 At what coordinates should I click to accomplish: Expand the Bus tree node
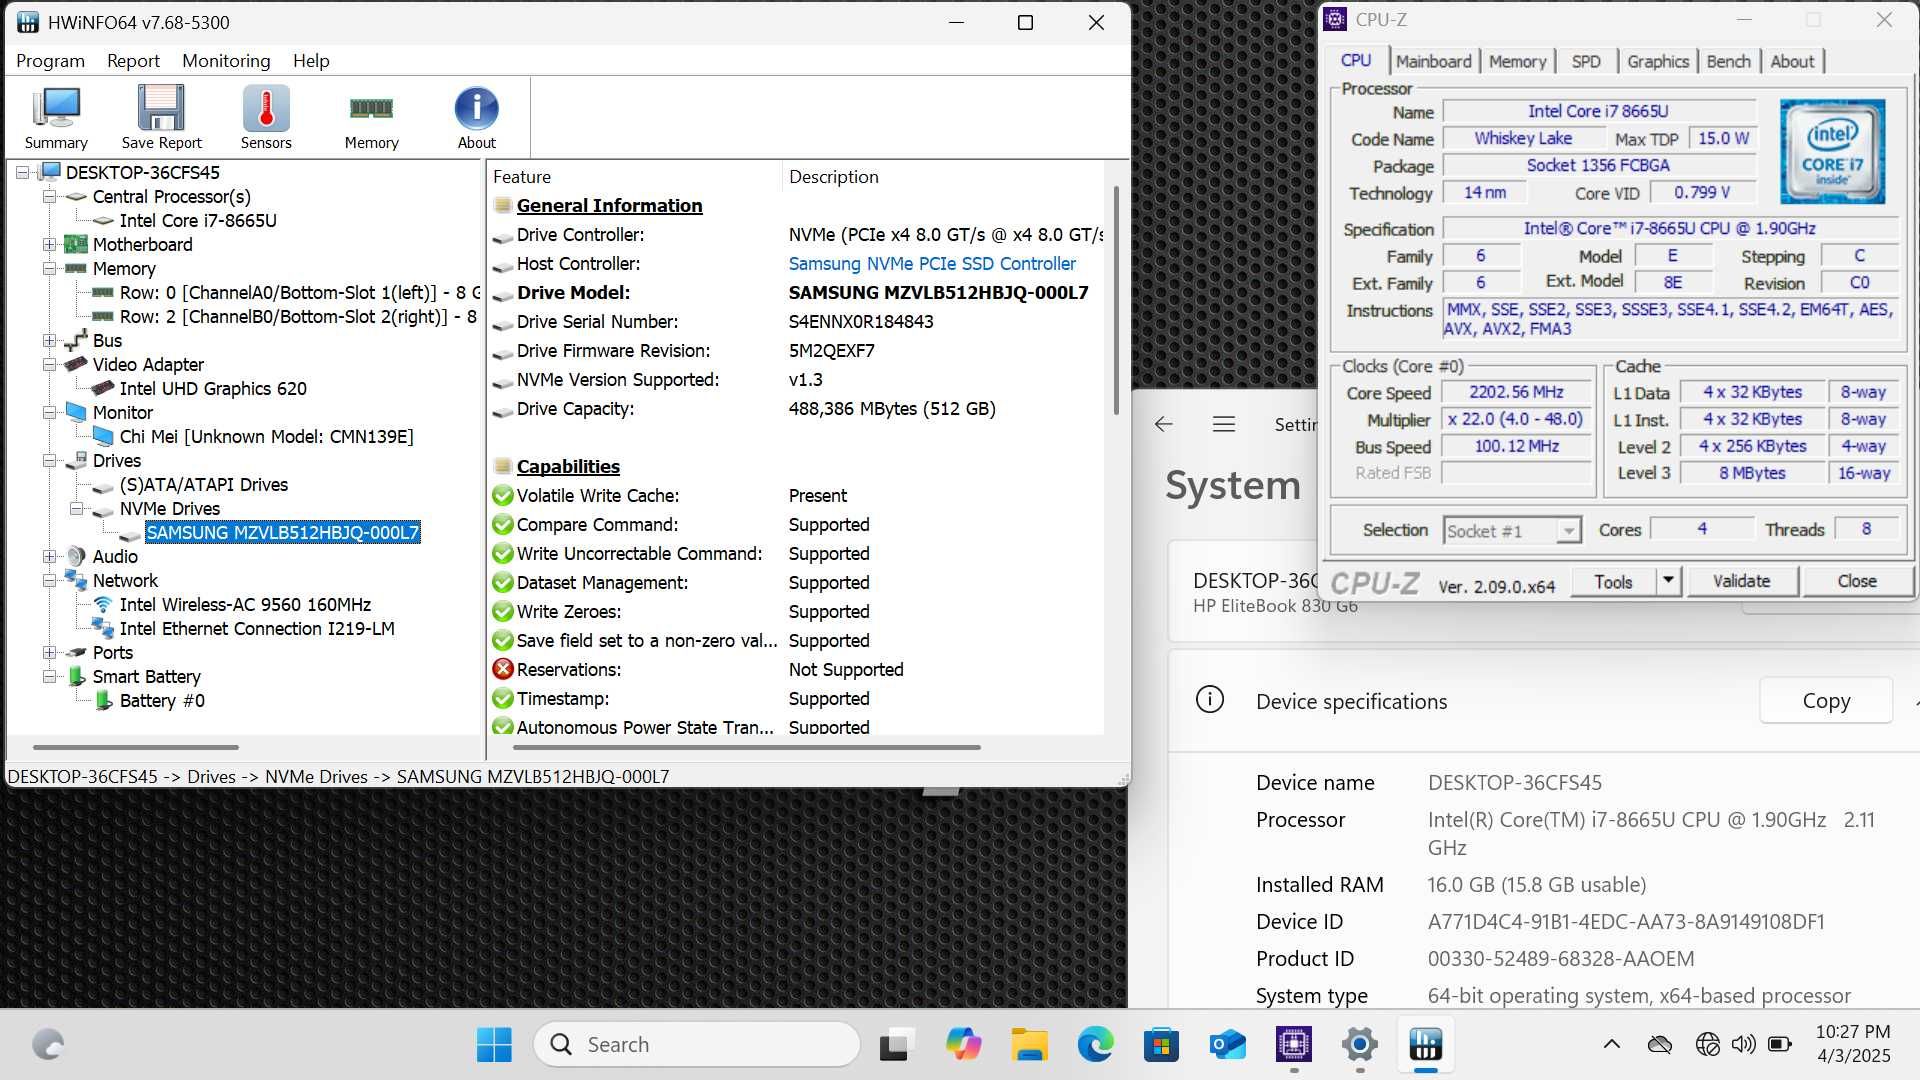pyautogui.click(x=49, y=340)
